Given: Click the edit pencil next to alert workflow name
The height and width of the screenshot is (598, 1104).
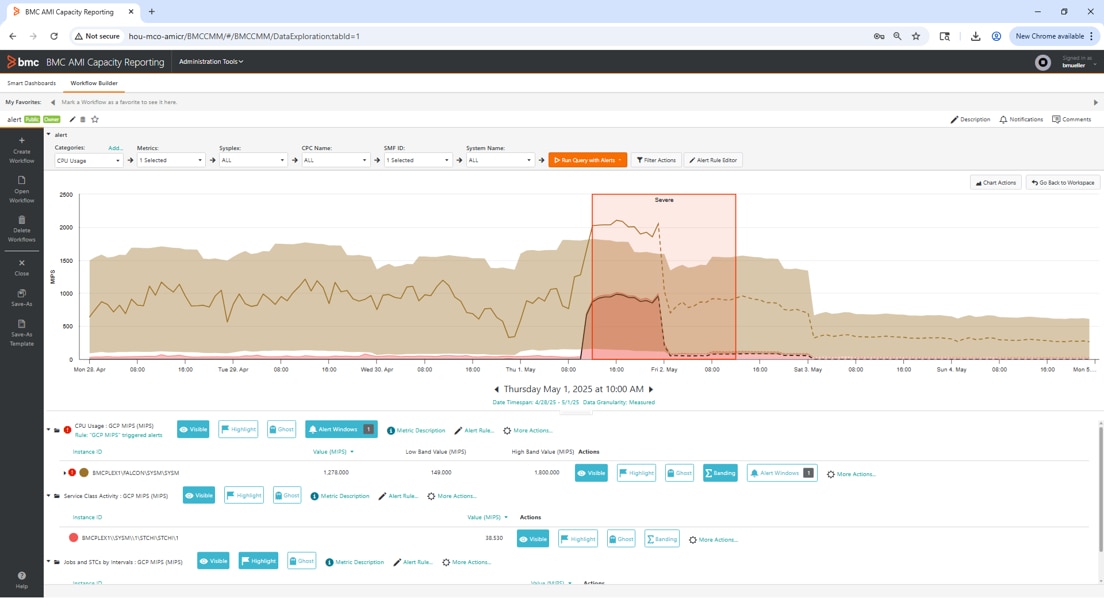Looking at the screenshot, I should point(72,119).
